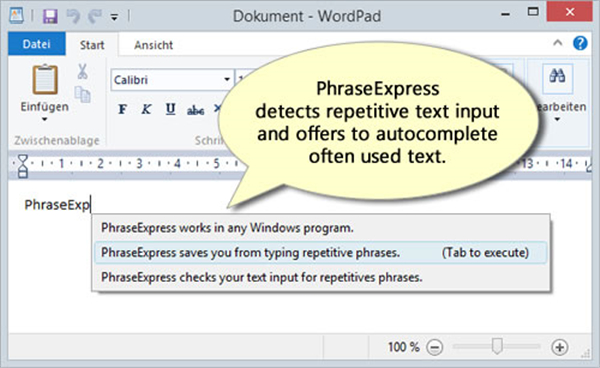Zoom out with the minus button

point(435,347)
